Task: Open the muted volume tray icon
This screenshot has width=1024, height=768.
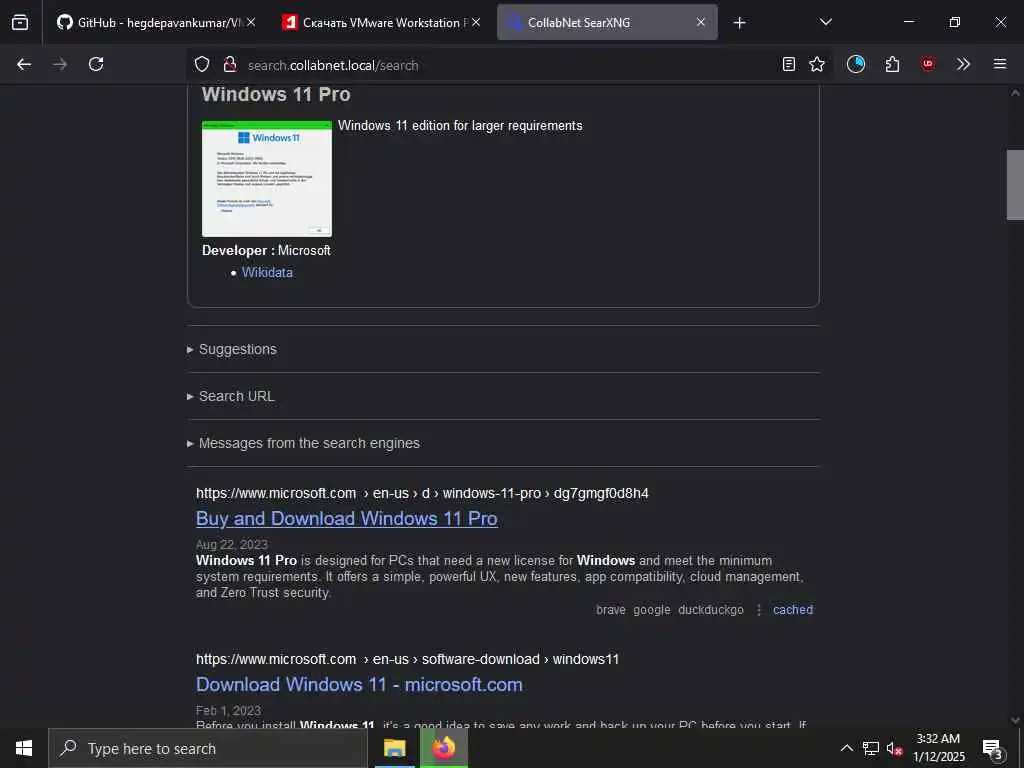Action: point(894,748)
